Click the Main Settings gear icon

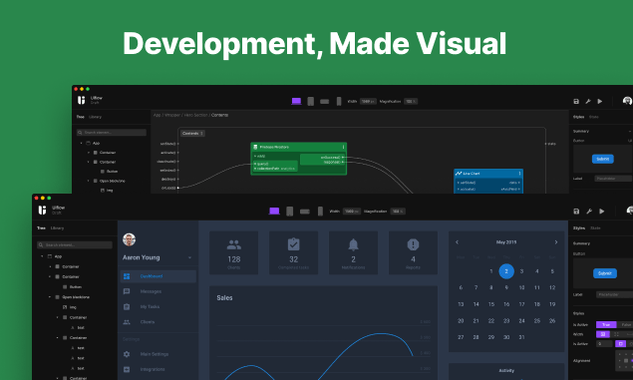126,354
